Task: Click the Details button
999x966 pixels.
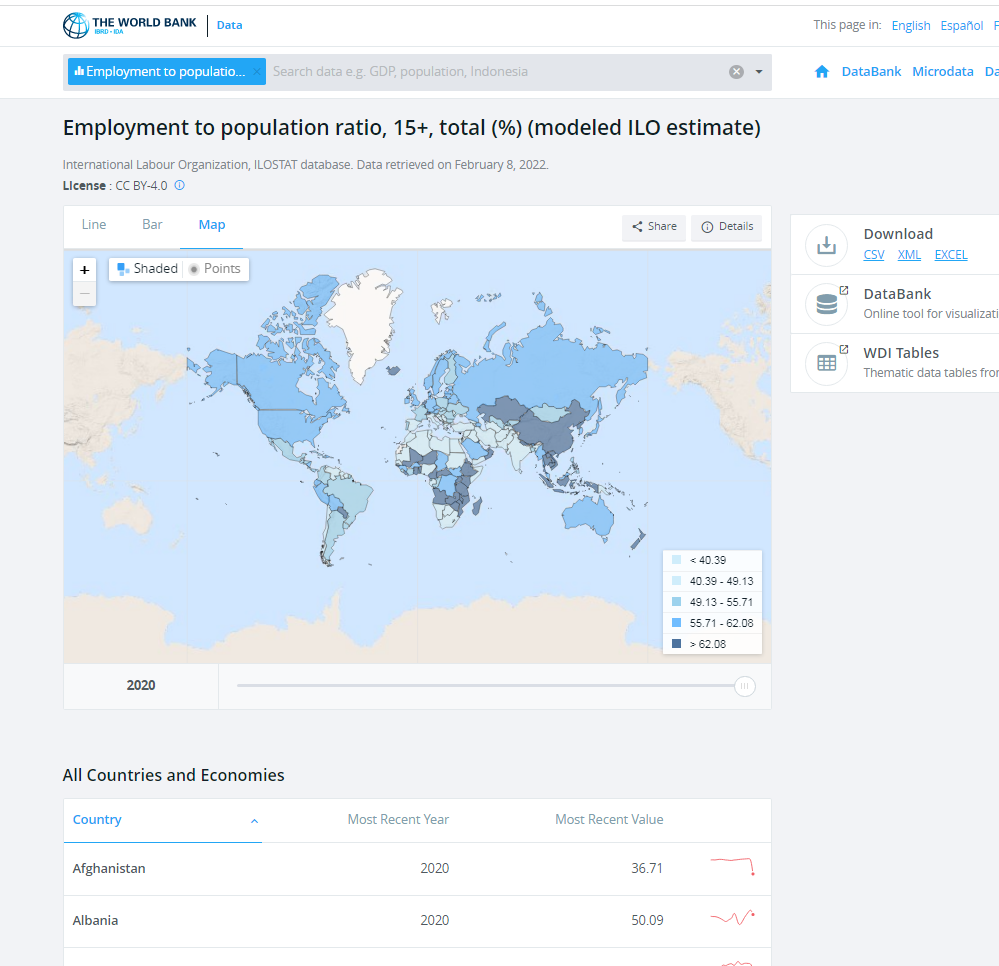Action: (x=727, y=227)
